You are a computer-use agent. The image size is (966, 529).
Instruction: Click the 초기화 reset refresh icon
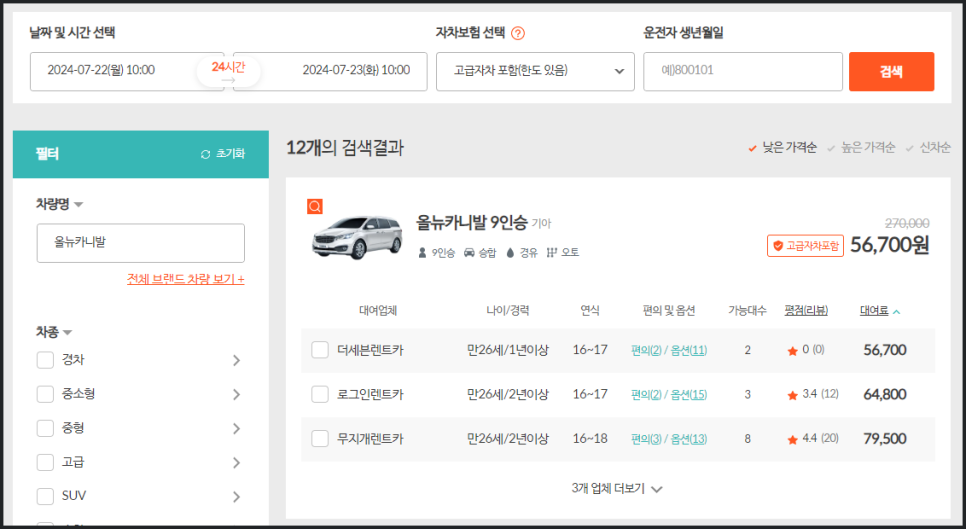click(206, 154)
